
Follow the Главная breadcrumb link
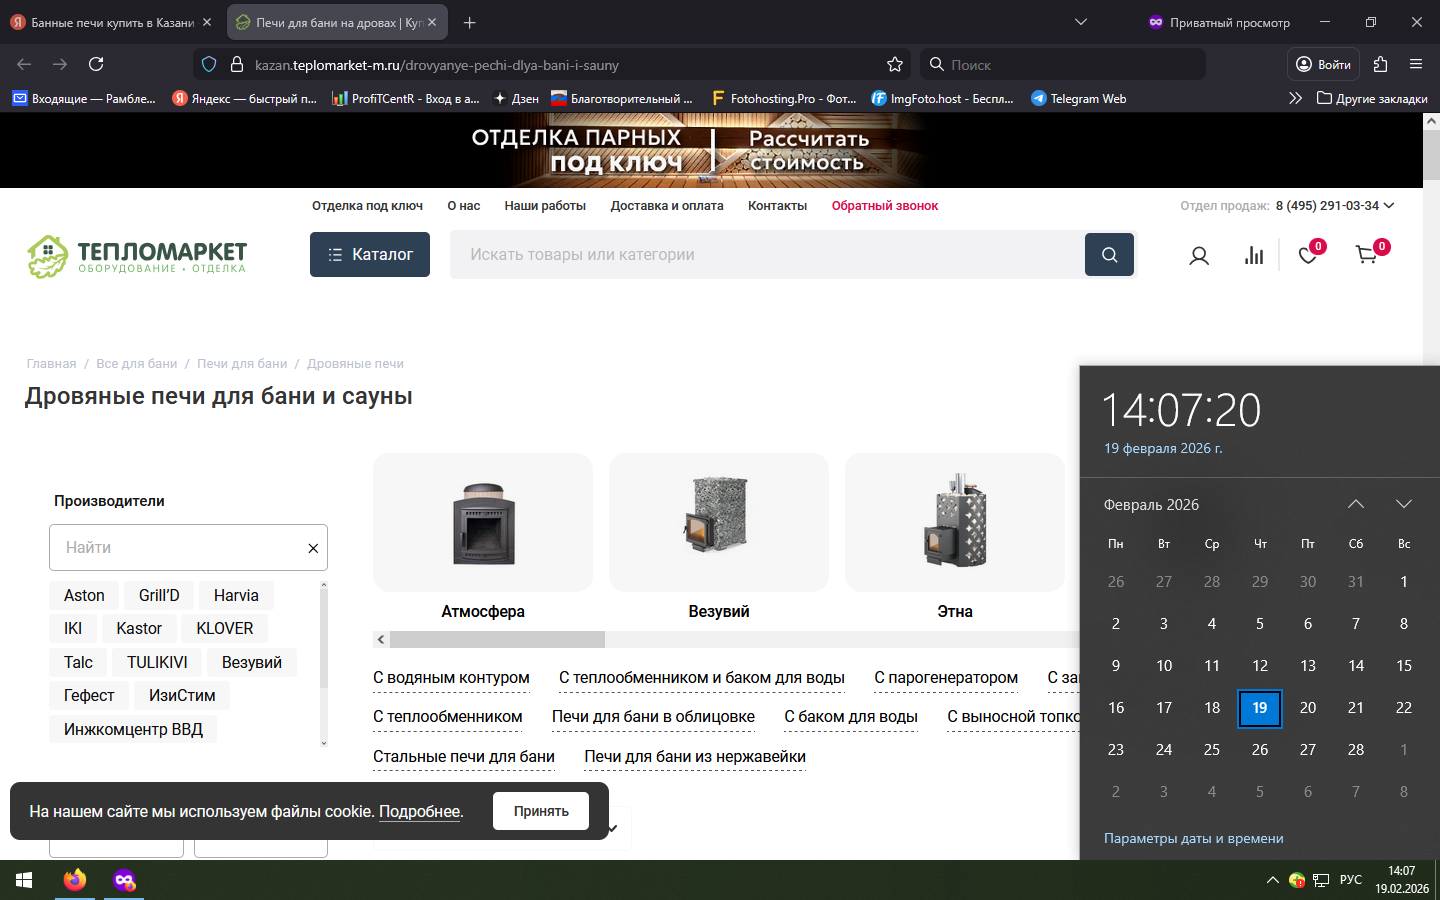(51, 364)
